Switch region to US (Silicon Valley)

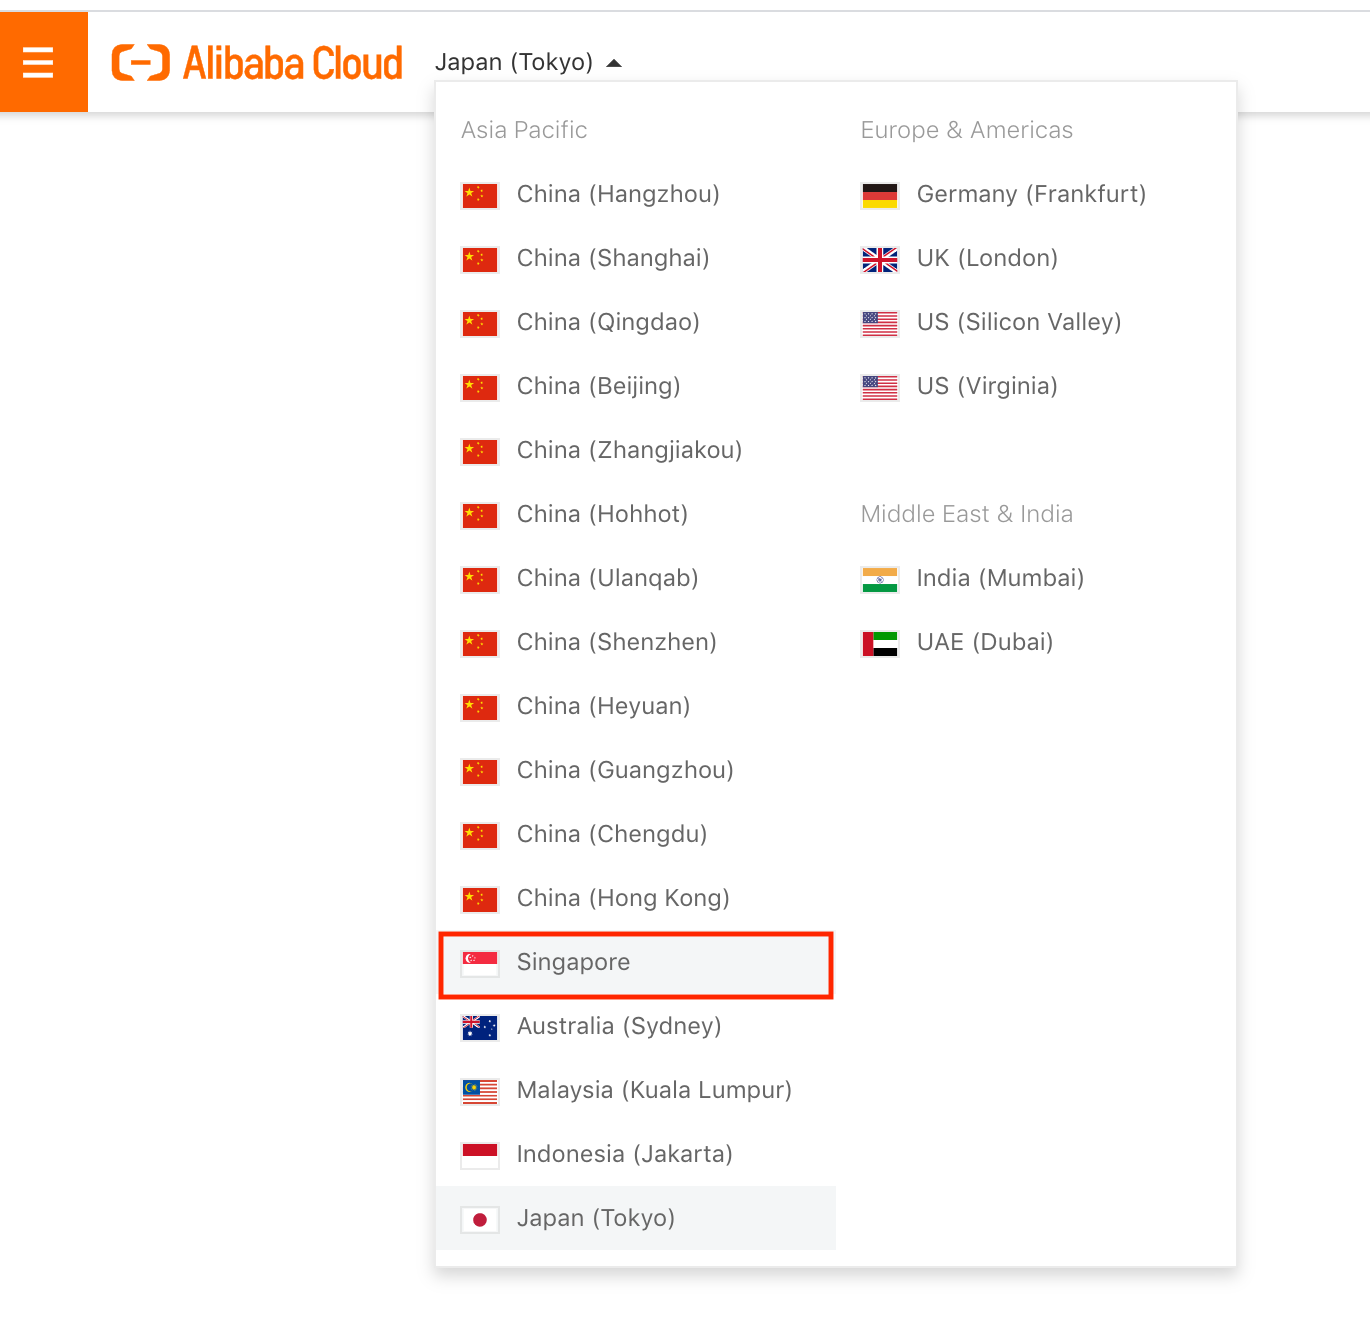1019,322
